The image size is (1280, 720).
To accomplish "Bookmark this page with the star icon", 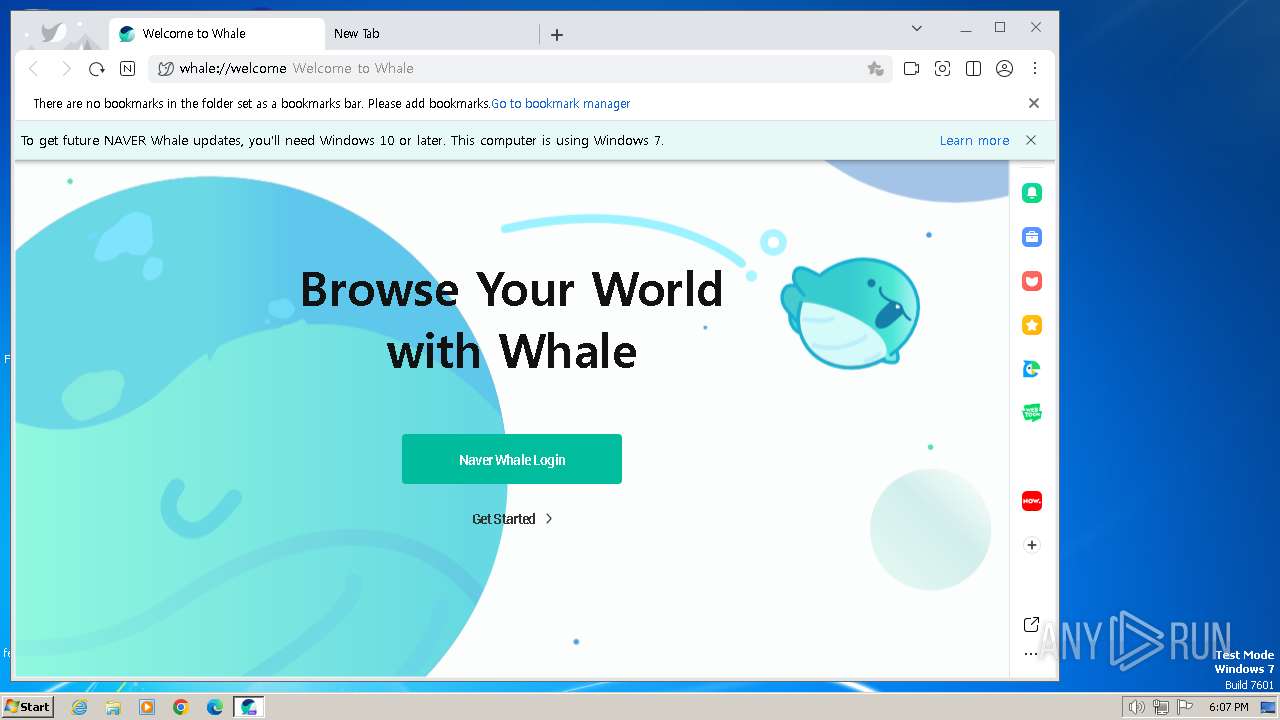I will click(x=875, y=69).
